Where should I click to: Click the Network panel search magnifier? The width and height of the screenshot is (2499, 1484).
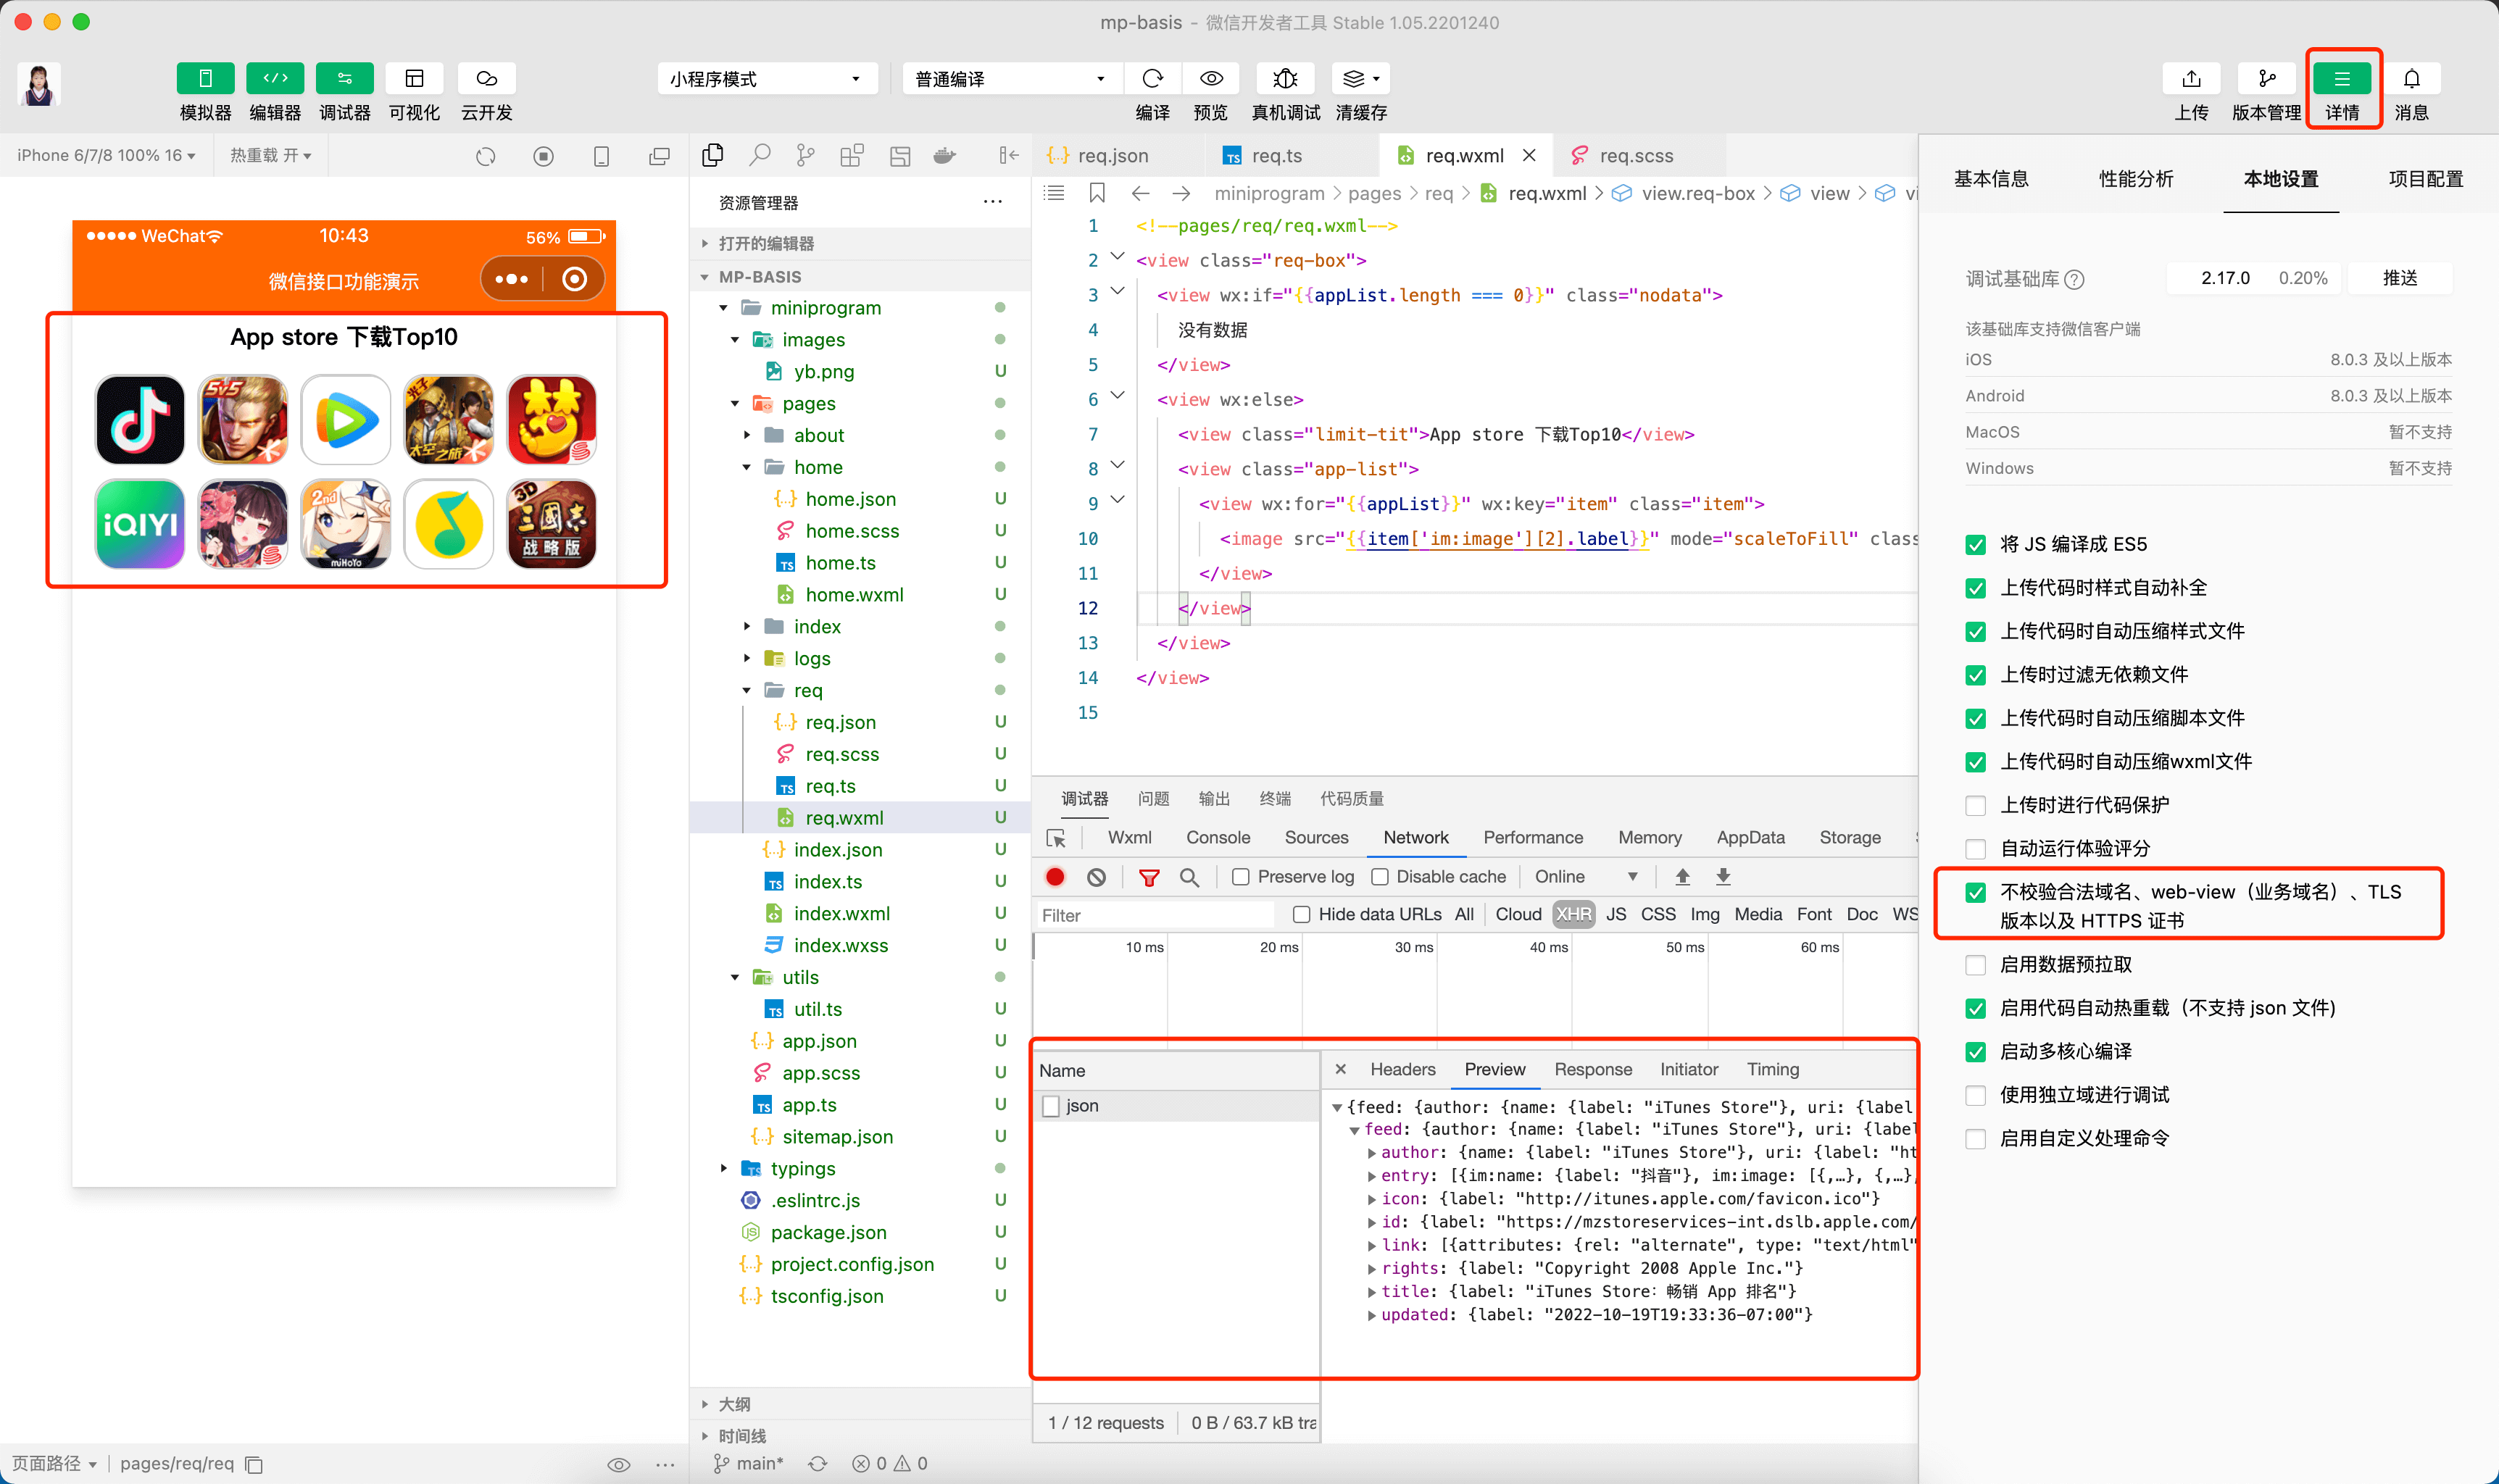(x=1189, y=877)
